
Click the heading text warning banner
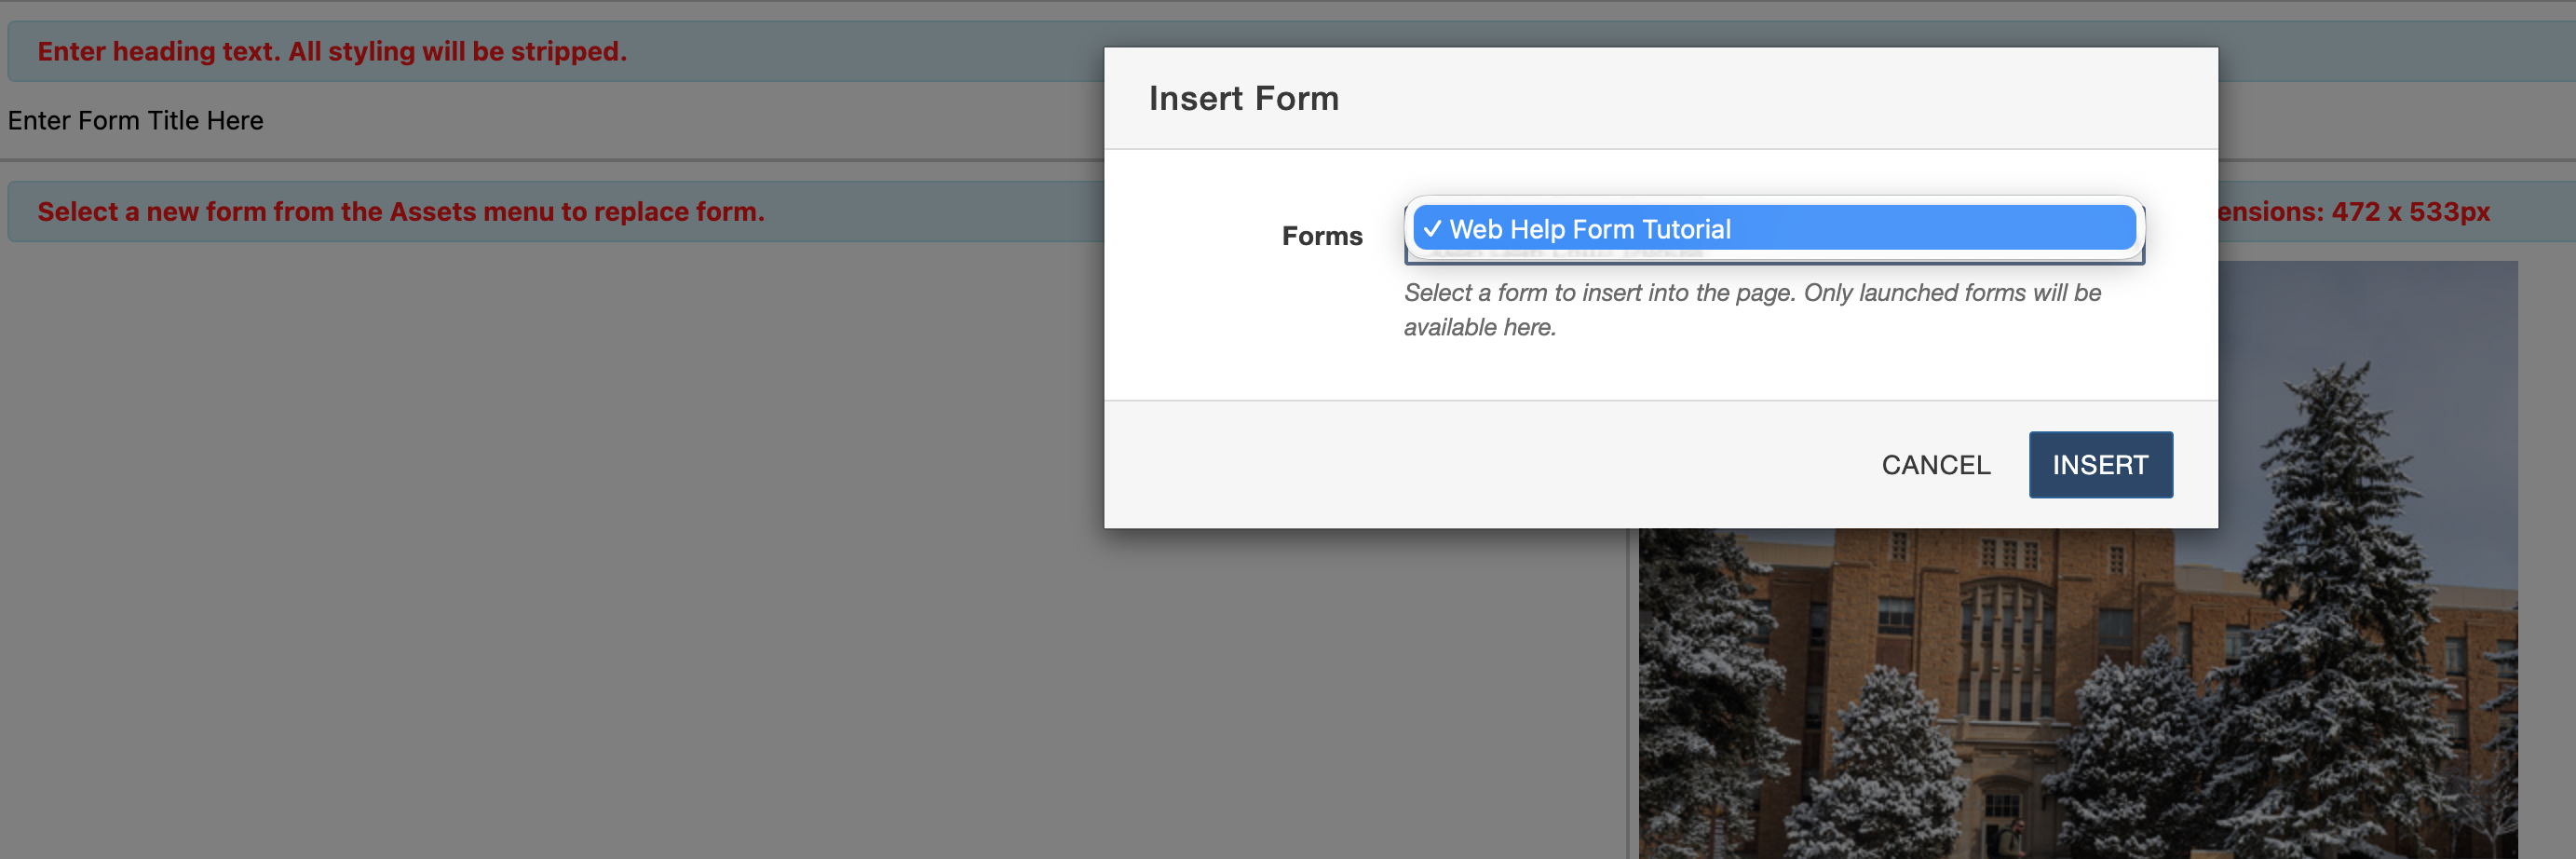click(332, 51)
